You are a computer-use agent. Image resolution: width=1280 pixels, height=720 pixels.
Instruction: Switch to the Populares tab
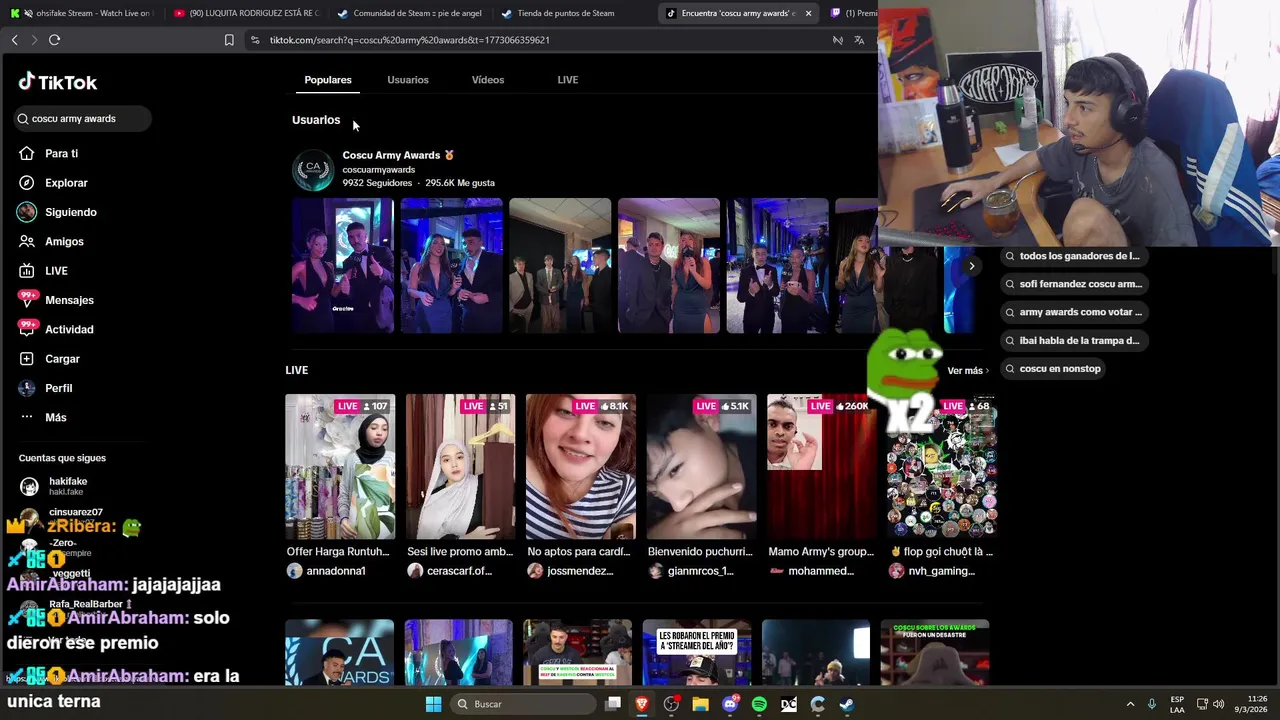[328, 80]
